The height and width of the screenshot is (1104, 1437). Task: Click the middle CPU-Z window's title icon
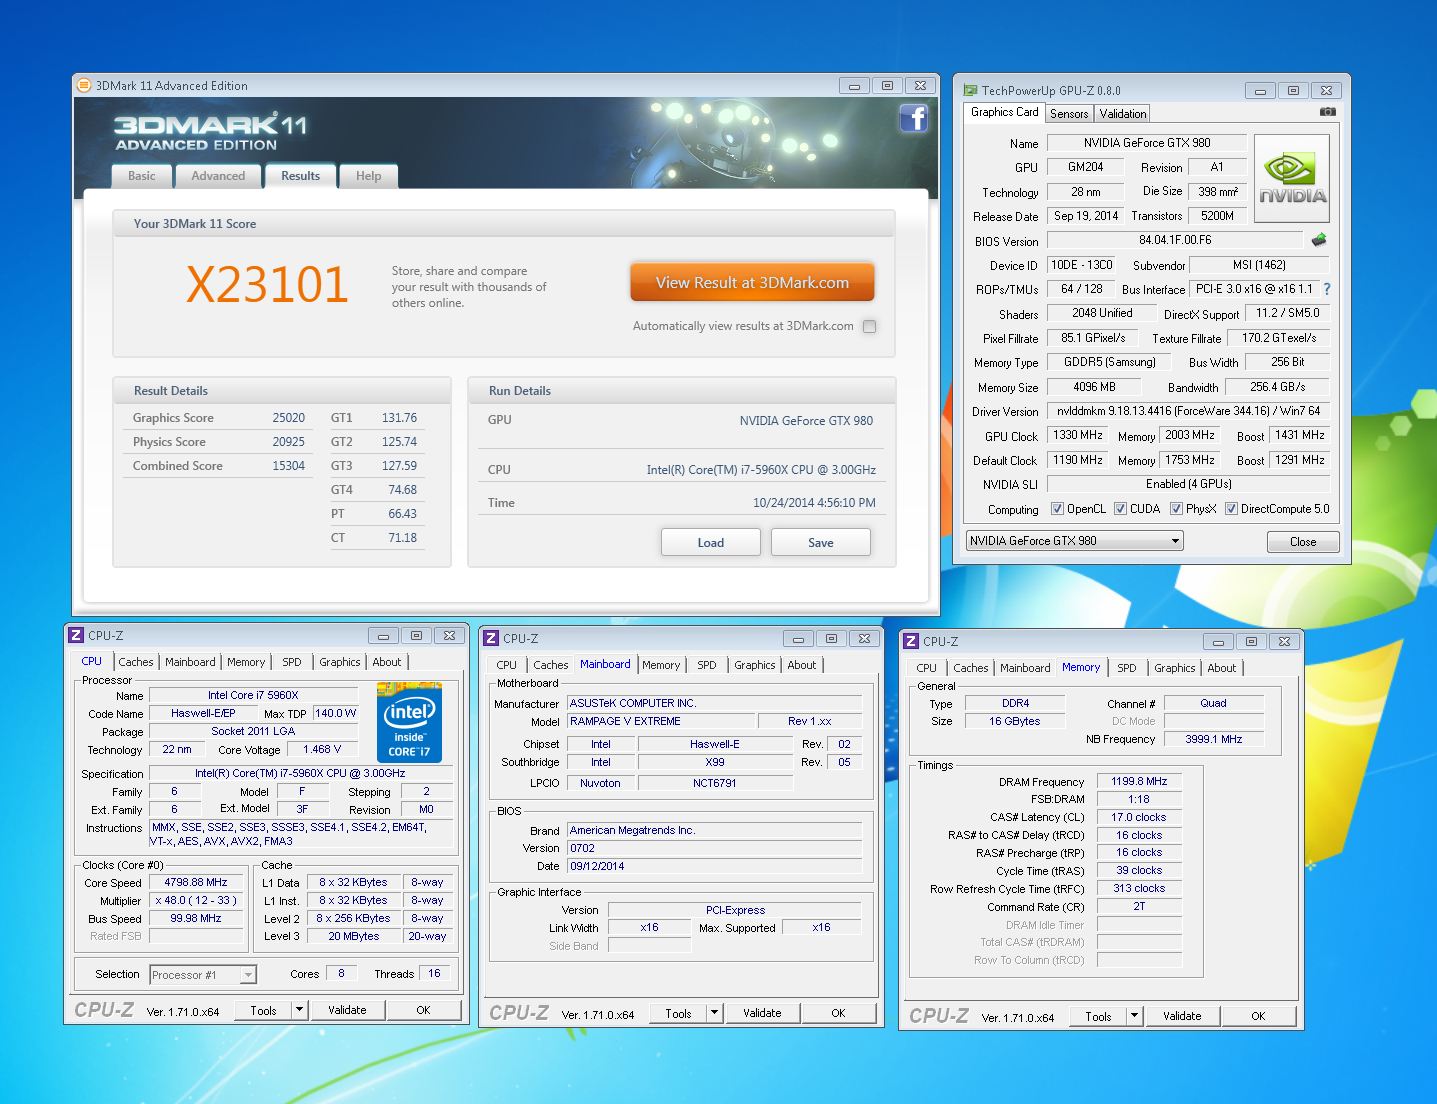click(491, 638)
